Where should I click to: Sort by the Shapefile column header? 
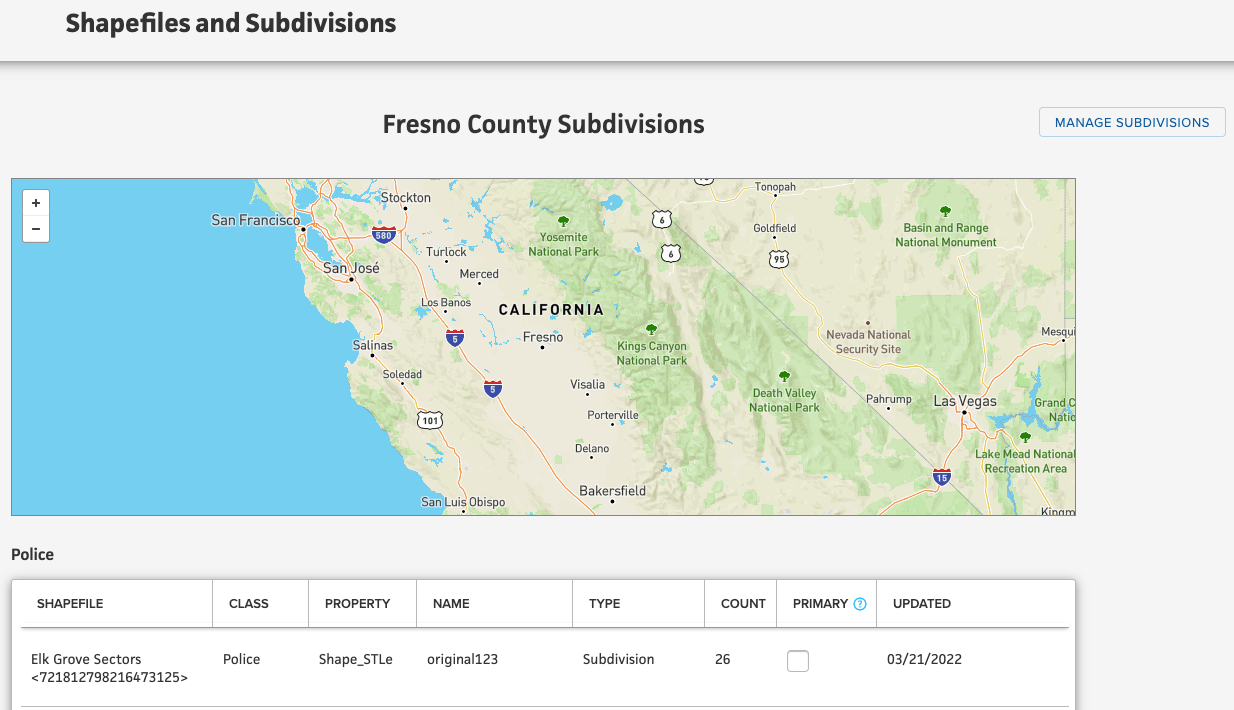[70, 604]
